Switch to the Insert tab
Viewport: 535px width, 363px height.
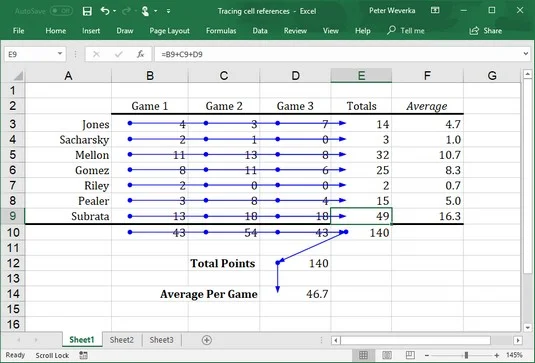(91, 31)
